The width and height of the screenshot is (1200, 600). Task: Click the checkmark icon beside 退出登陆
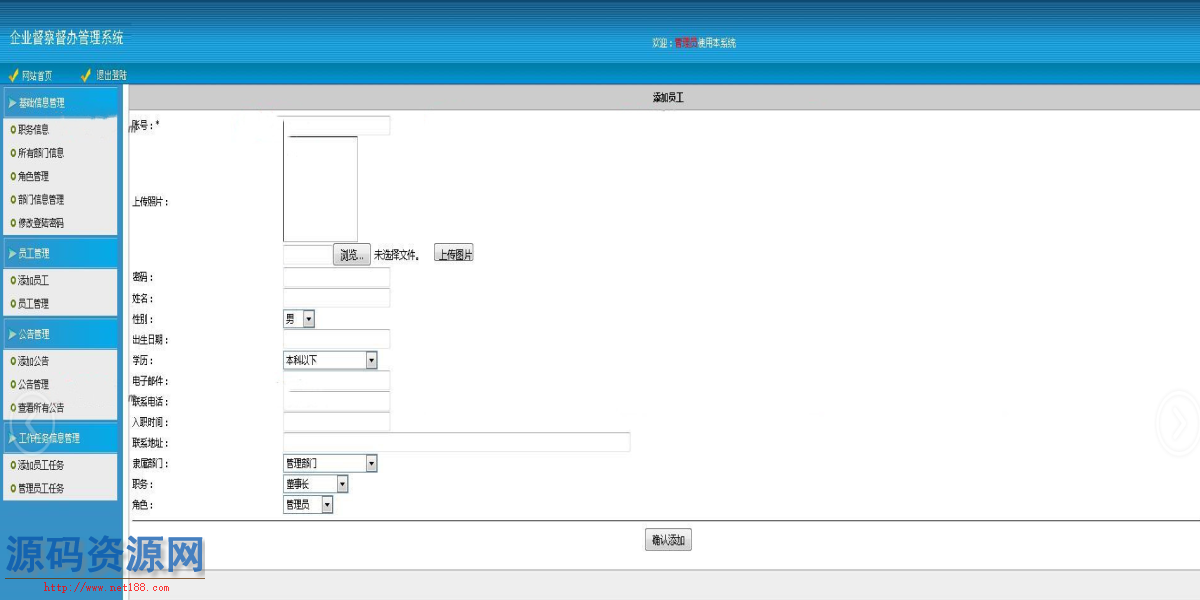tap(86, 75)
